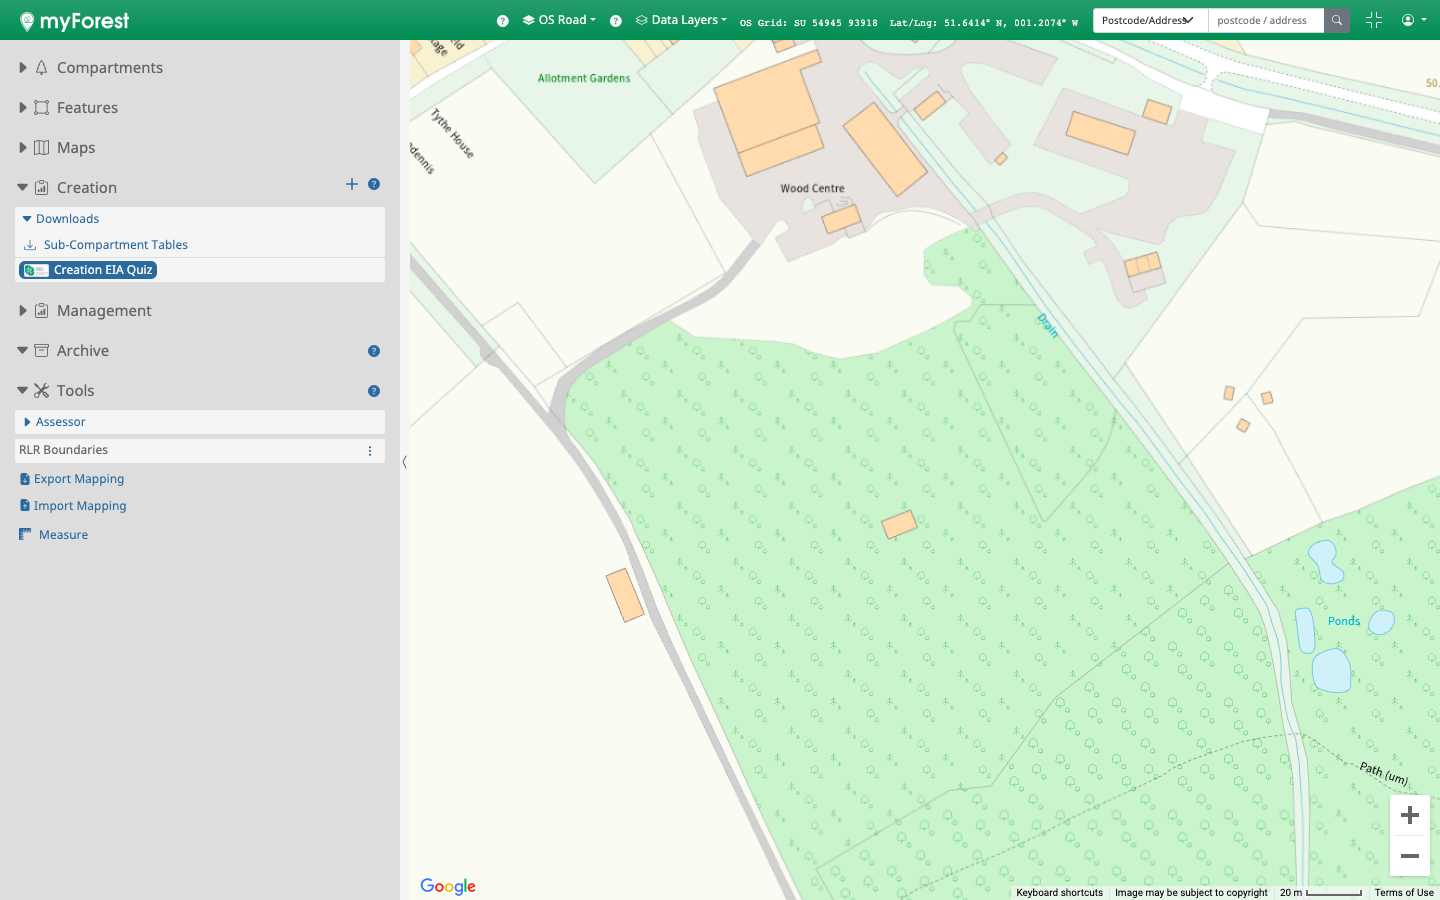
Task: Click the myForest logo
Action: coord(74,21)
